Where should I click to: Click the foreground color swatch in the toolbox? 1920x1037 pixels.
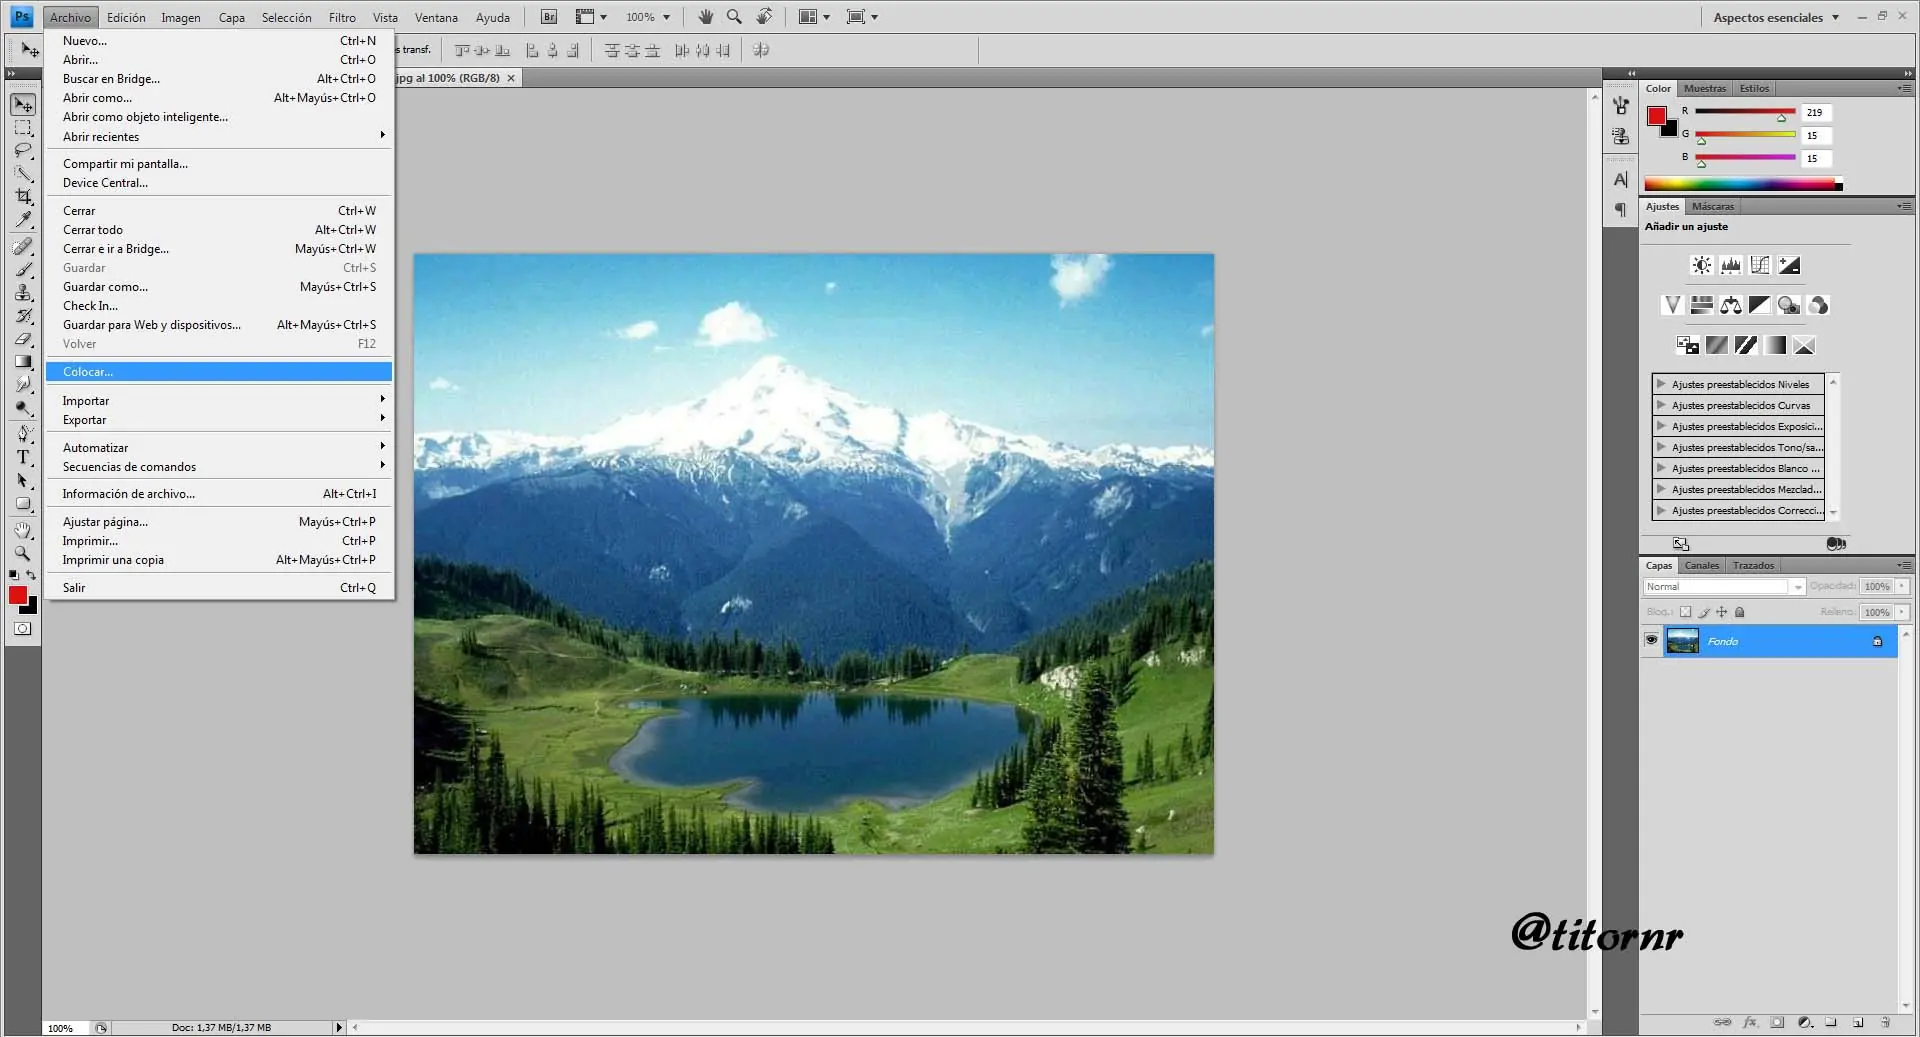[17, 595]
